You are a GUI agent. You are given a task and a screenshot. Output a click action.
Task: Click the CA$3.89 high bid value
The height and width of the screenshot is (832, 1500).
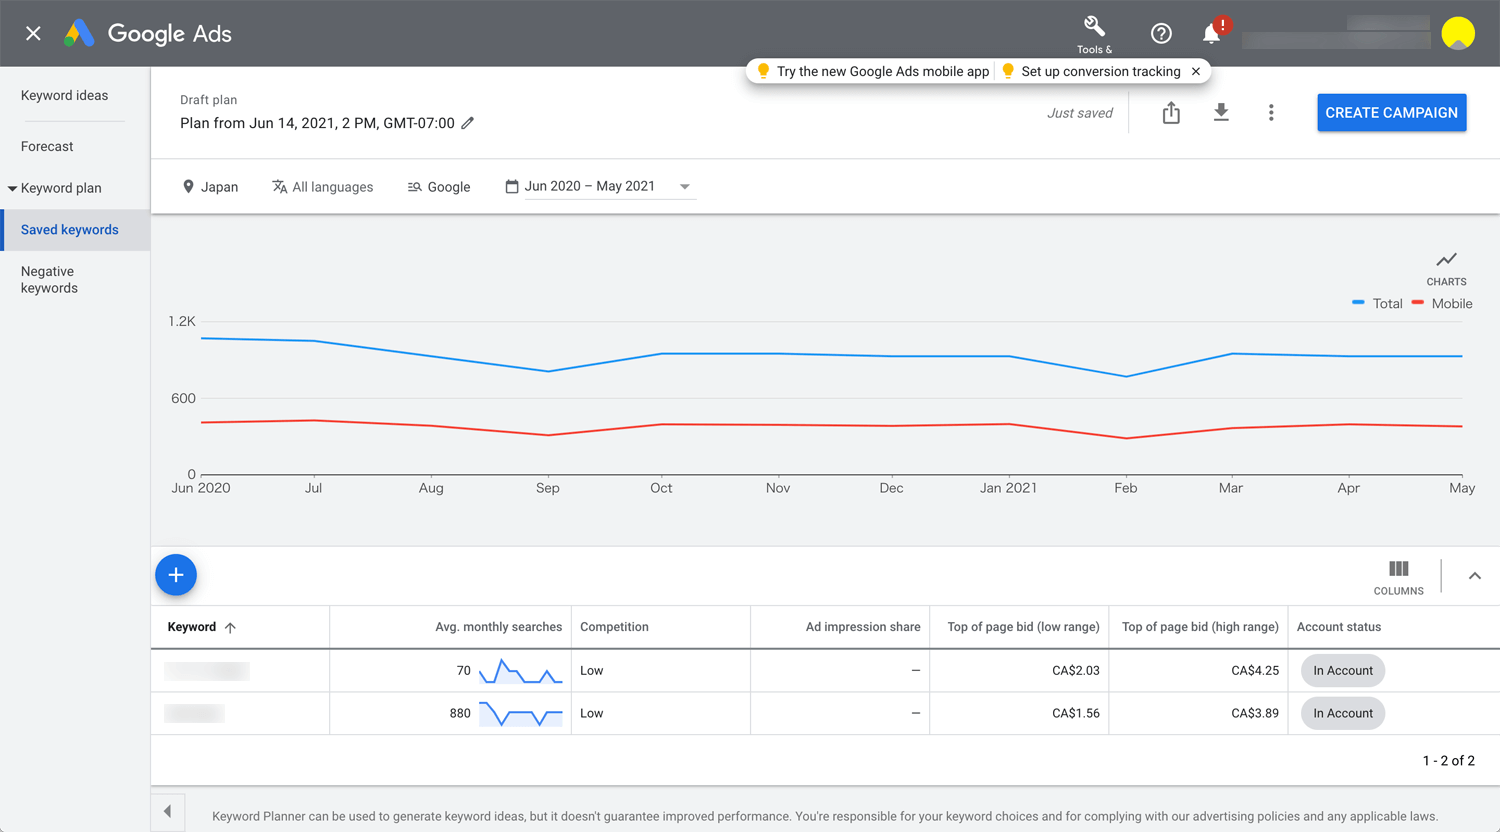pos(1255,713)
